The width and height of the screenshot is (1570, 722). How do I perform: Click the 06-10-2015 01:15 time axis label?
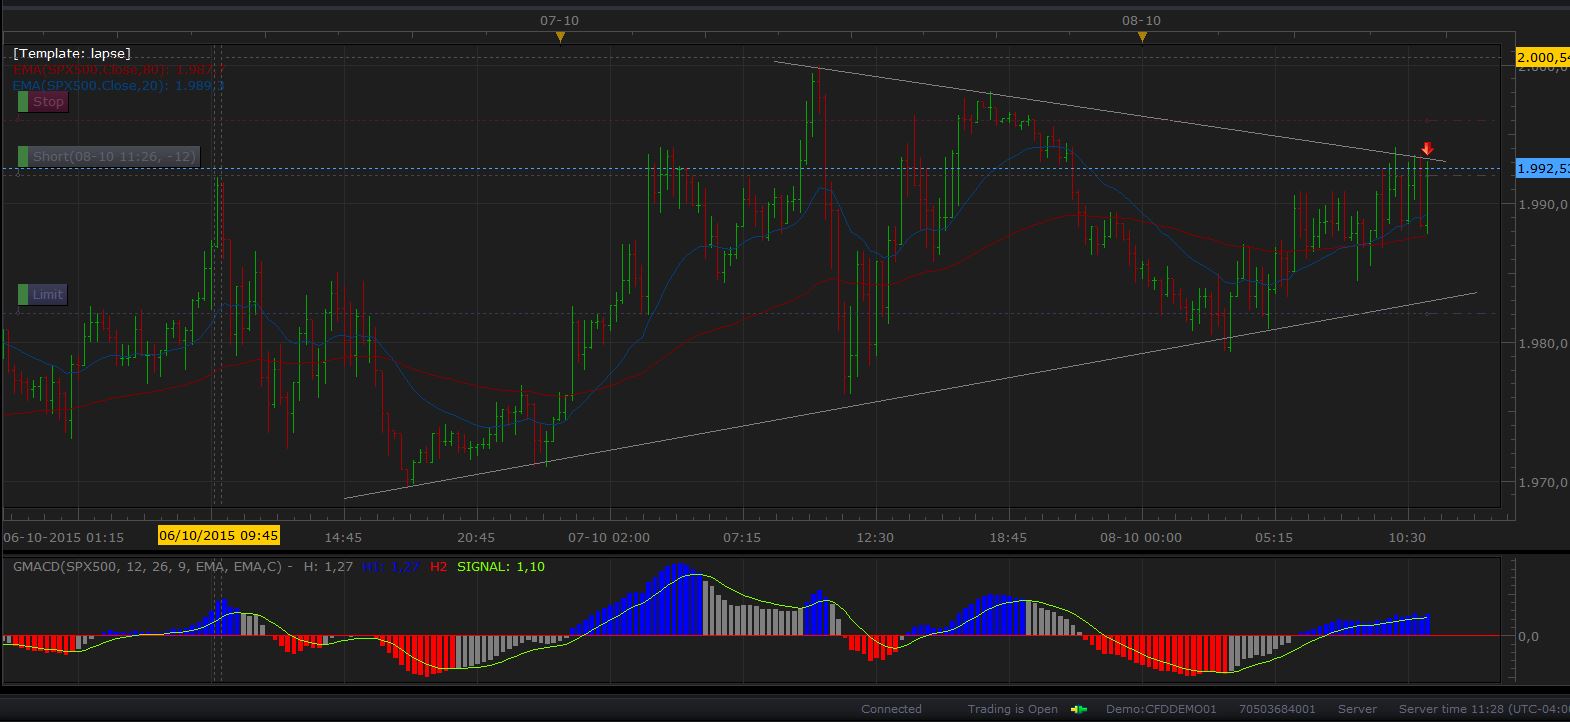tap(64, 537)
